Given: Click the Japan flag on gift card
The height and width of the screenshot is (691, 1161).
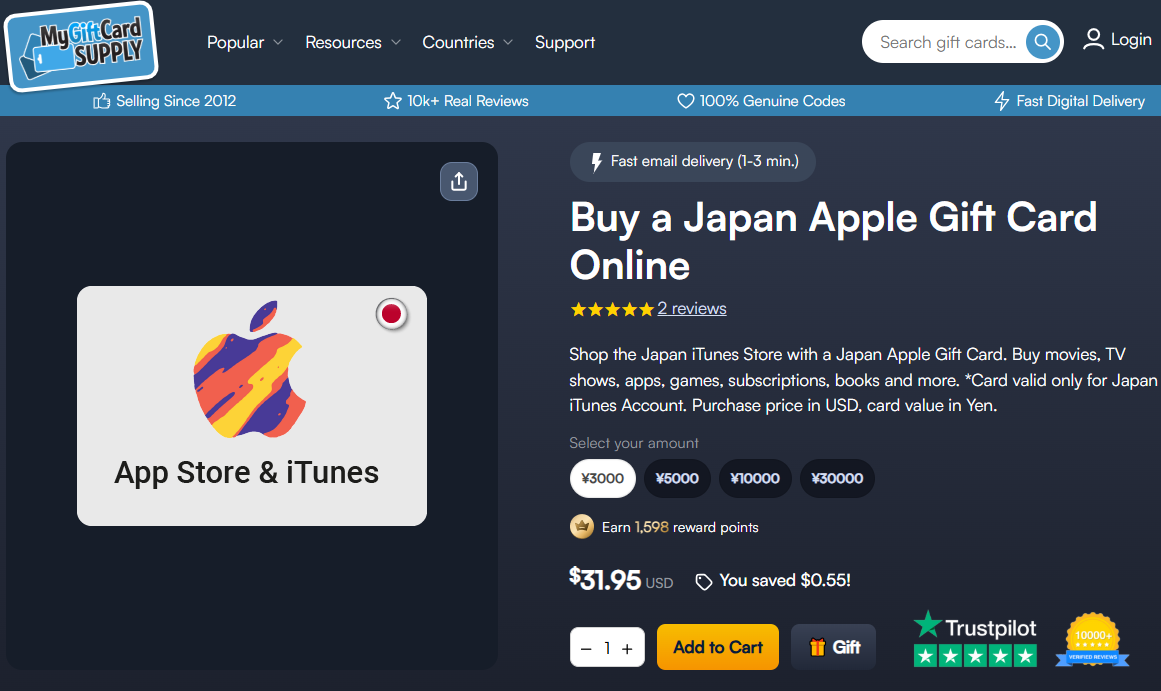Looking at the screenshot, I should pyautogui.click(x=392, y=314).
